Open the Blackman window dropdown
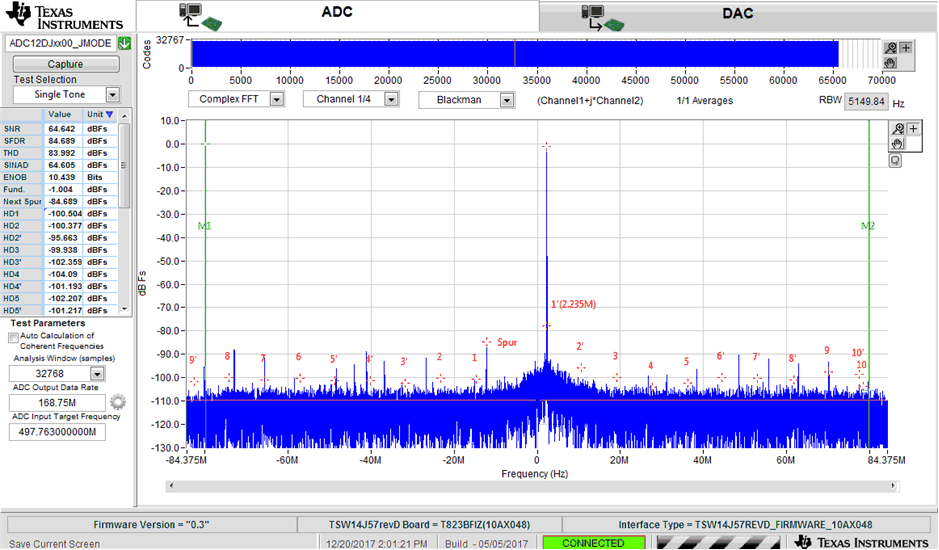Image resolution: width=939 pixels, height=550 pixels. click(507, 100)
